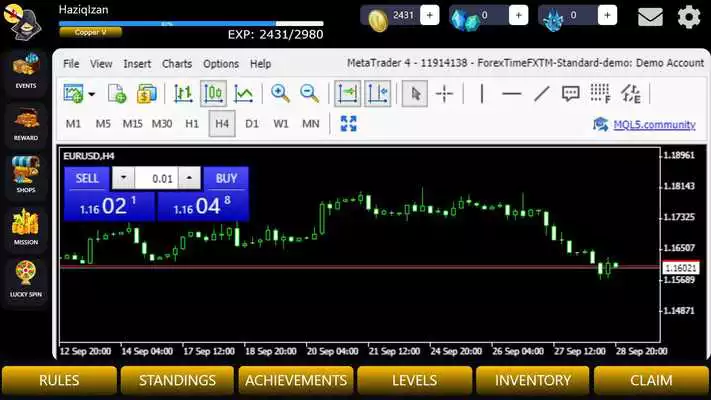Expand the new chart dropdown arrow
Viewport: 711px width, 400px height.
tap(92, 94)
